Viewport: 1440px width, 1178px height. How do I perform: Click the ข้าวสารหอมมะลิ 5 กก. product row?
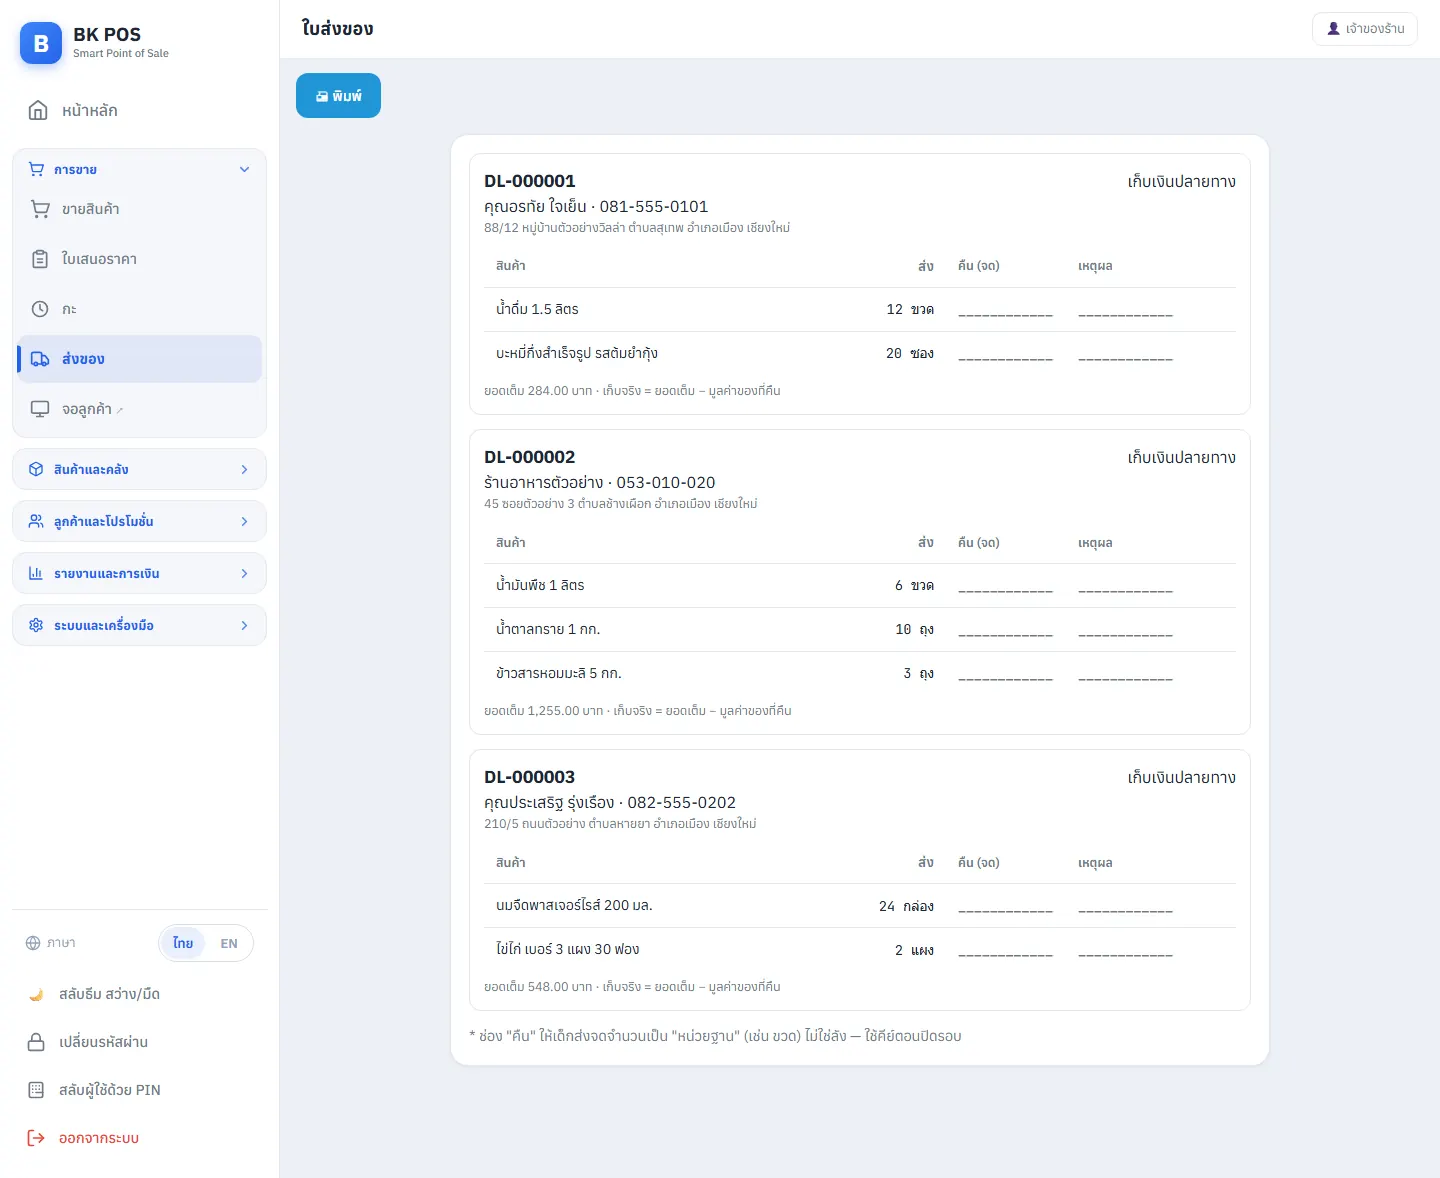(x=860, y=673)
